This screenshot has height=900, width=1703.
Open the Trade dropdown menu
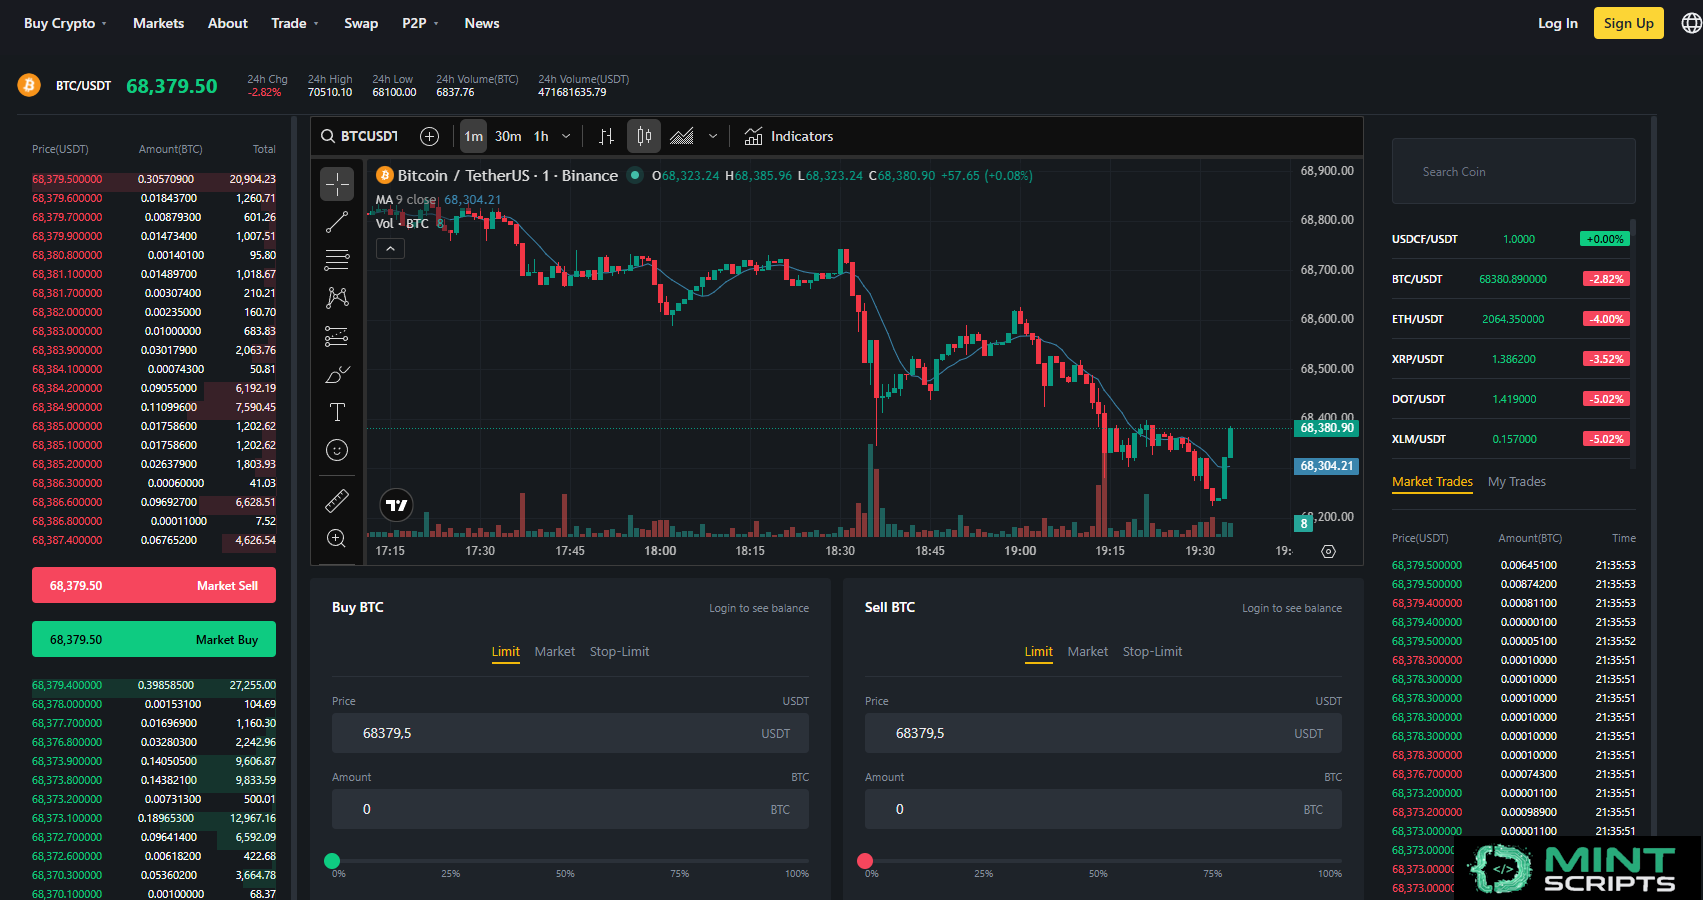[x=295, y=23]
